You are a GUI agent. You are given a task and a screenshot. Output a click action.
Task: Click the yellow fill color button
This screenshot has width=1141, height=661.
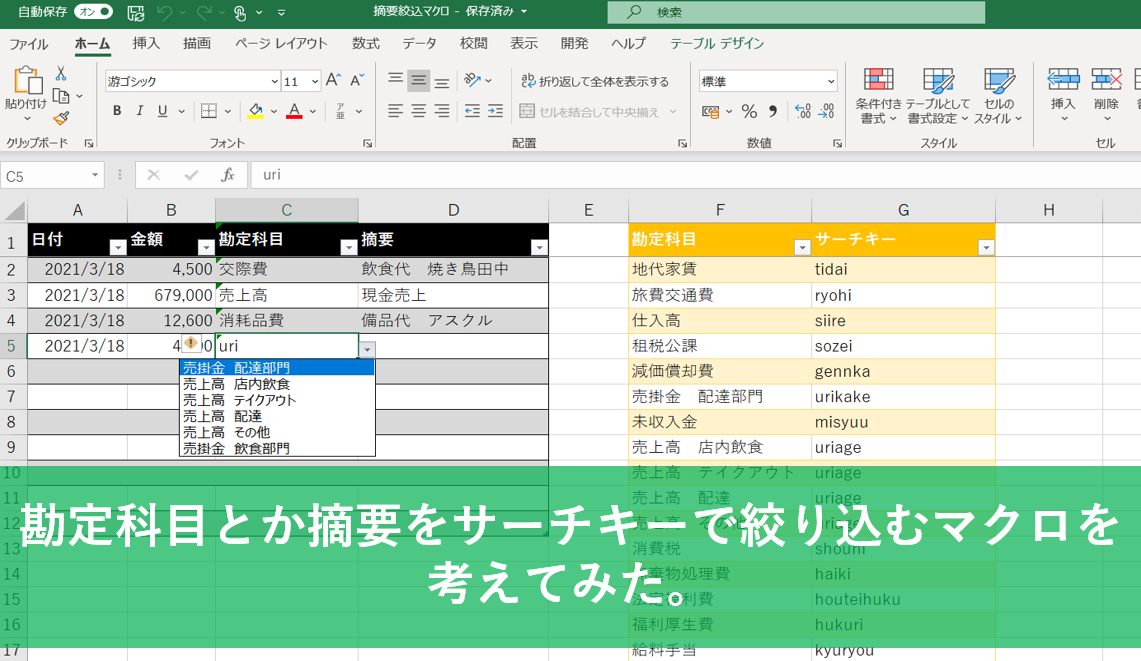click(256, 111)
